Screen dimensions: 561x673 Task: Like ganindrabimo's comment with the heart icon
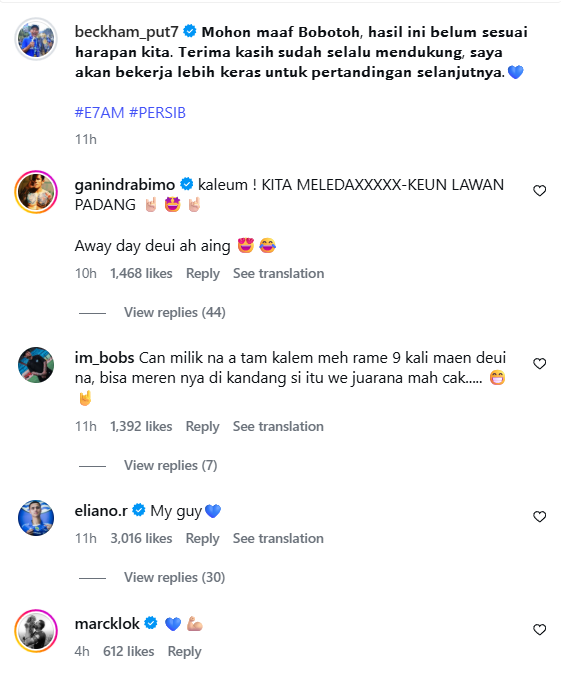539,191
